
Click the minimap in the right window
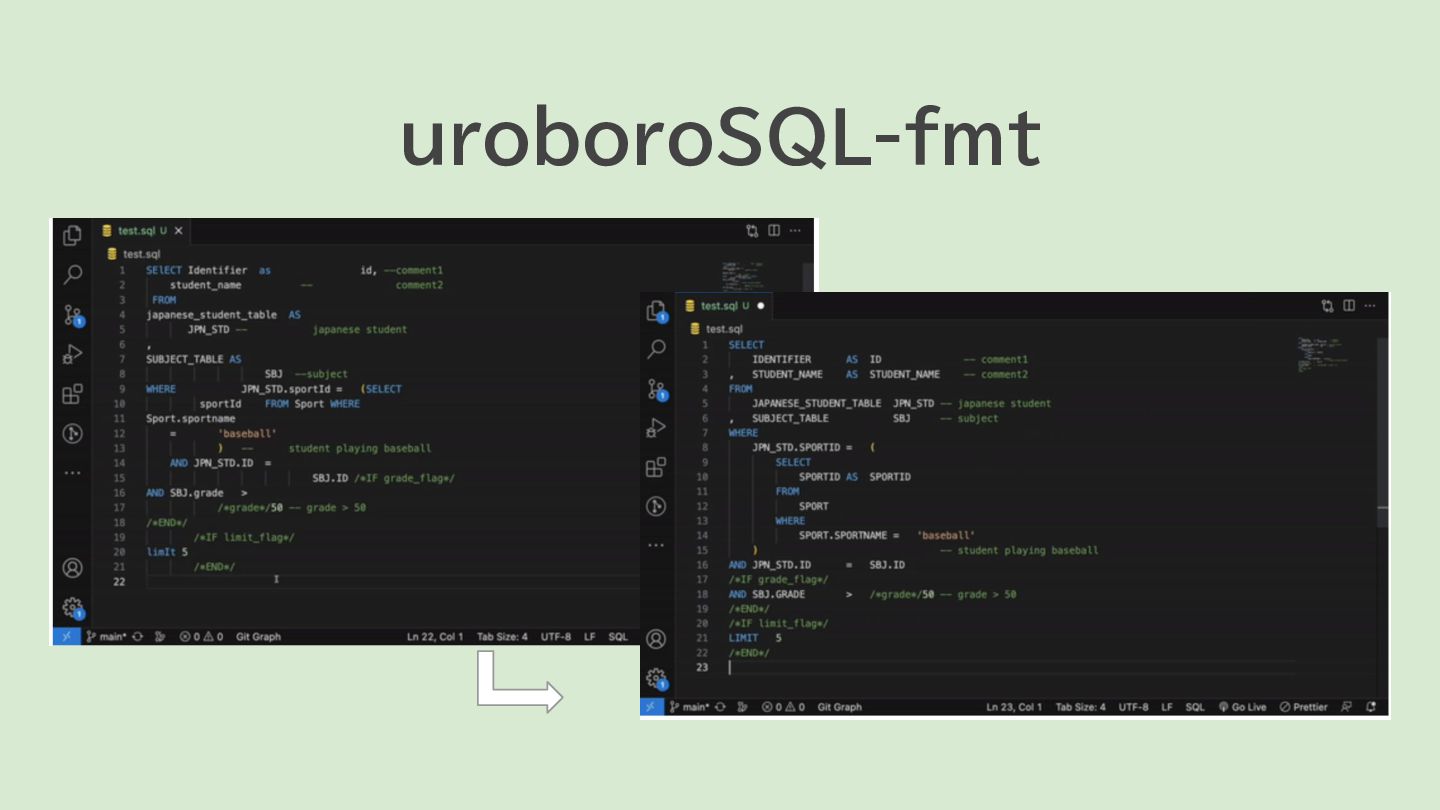[1323, 354]
